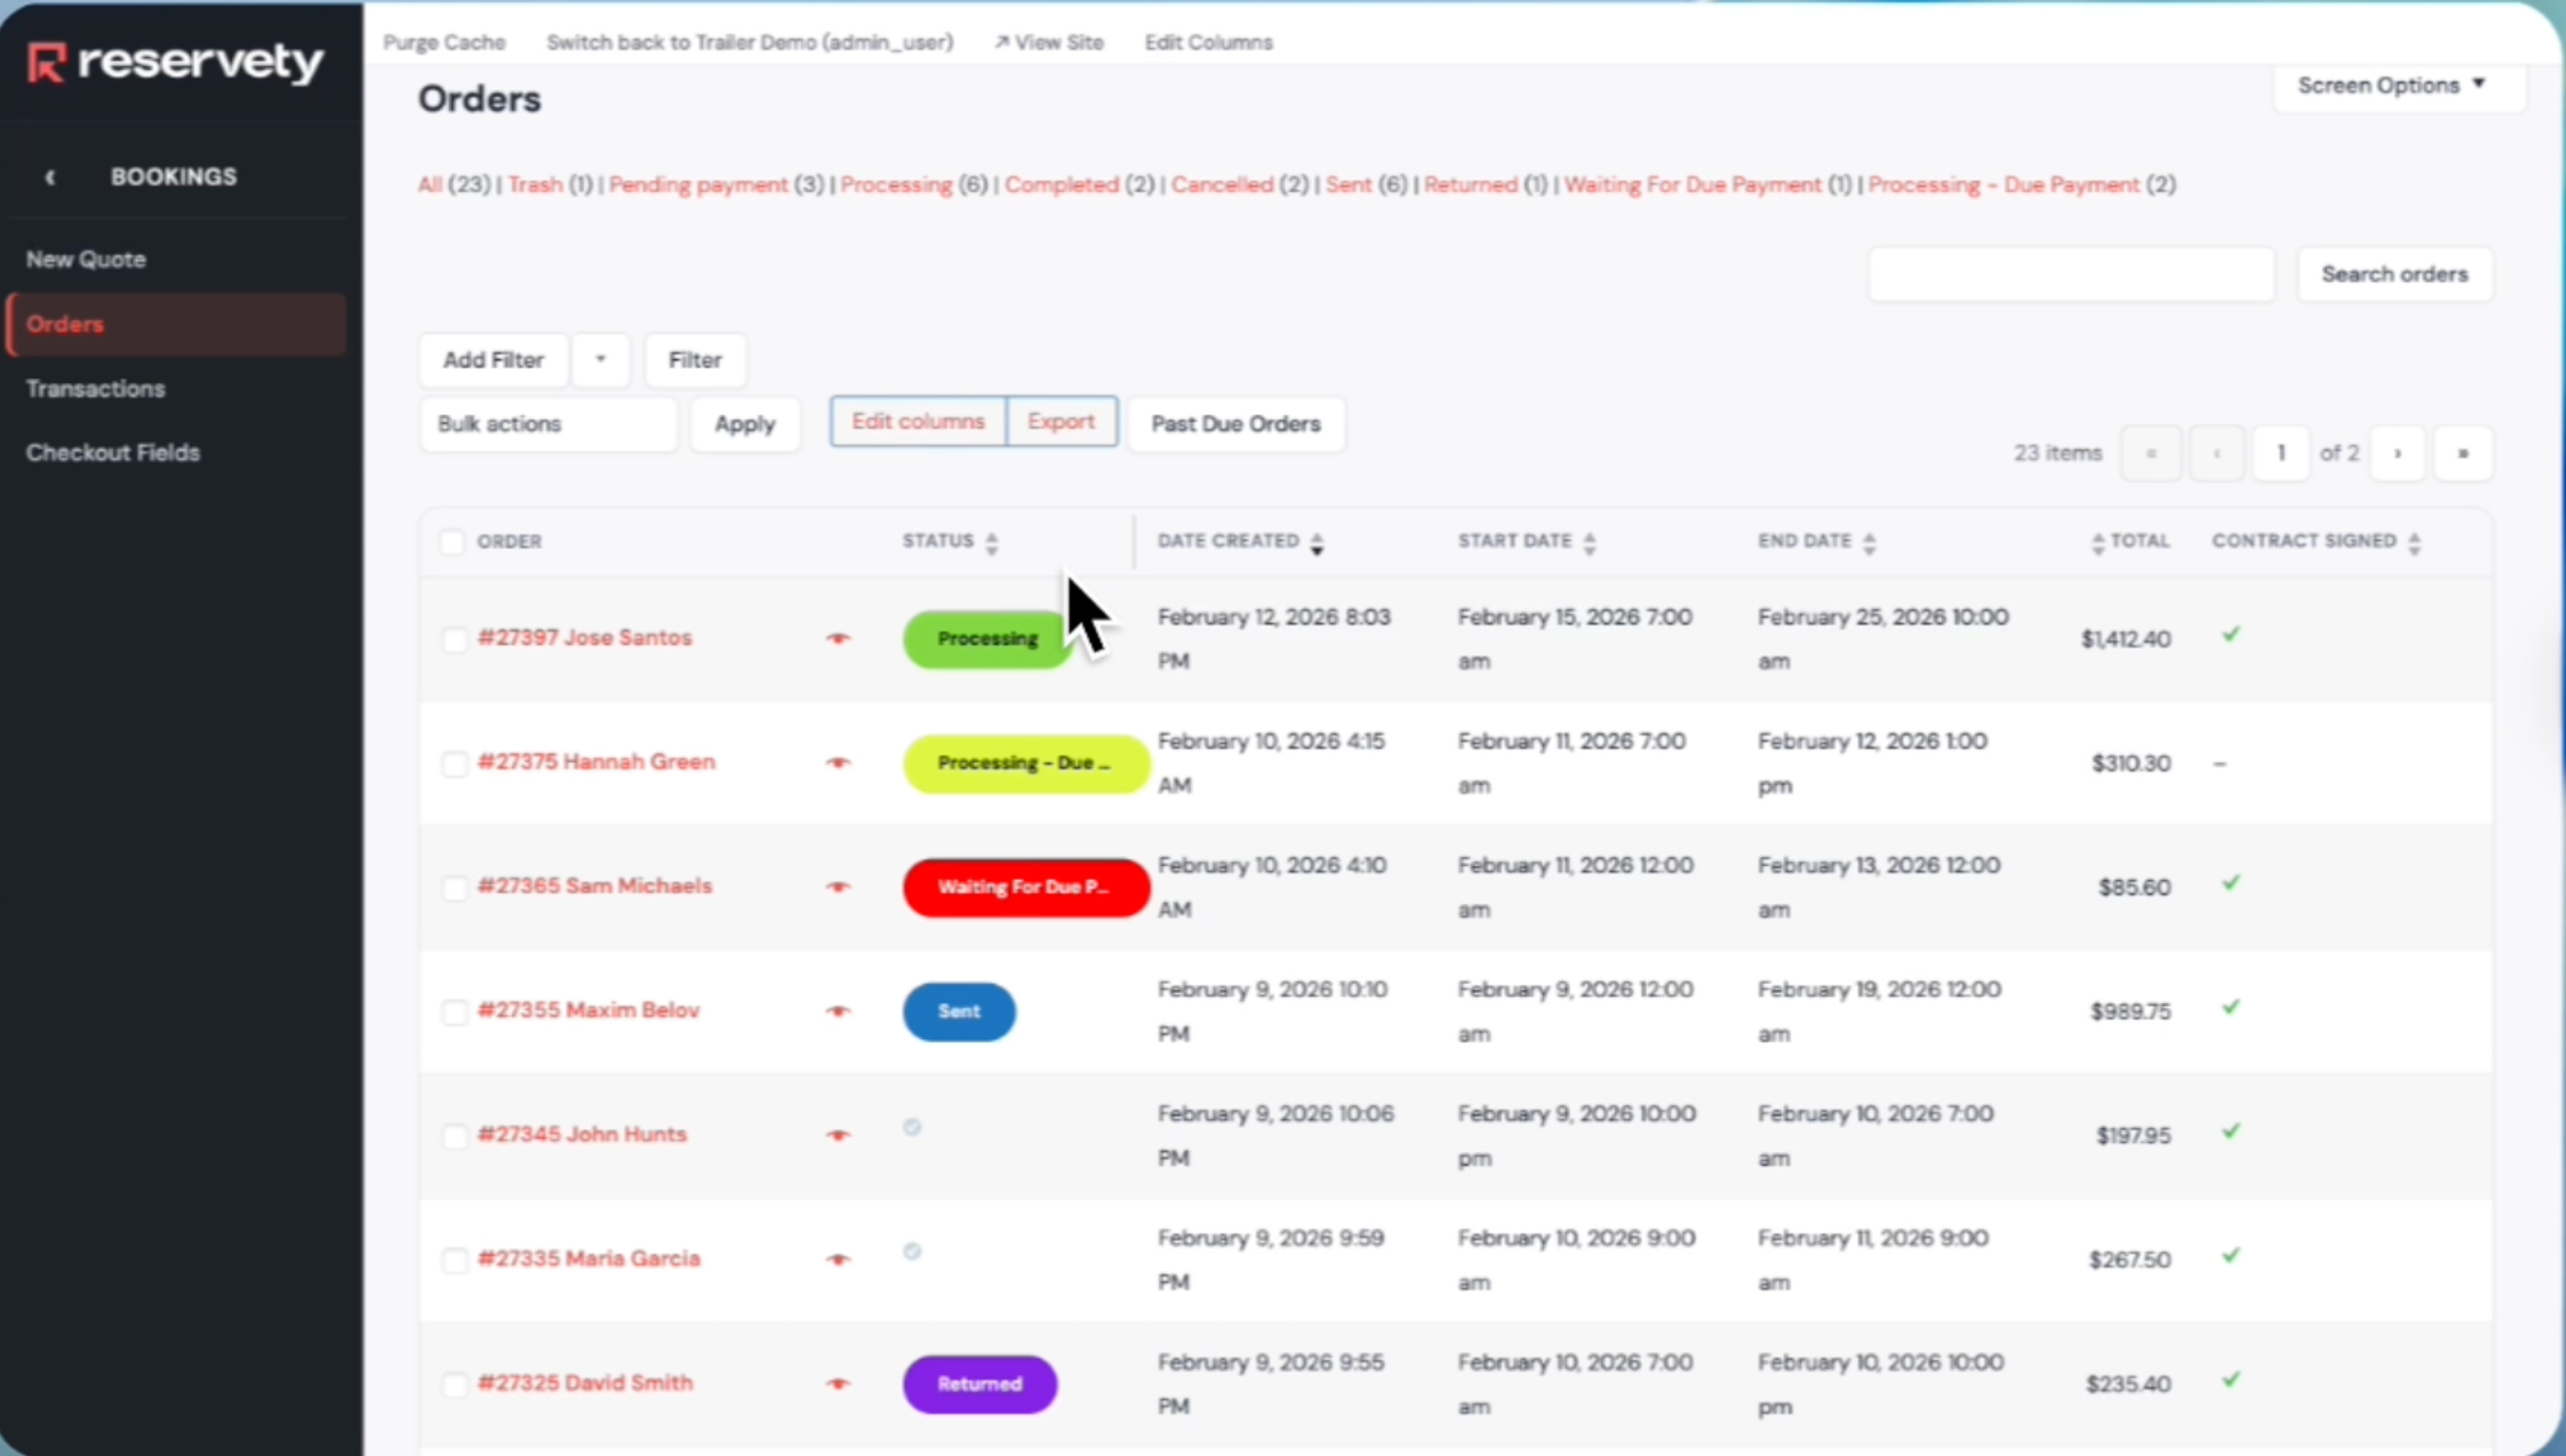2566x1456 pixels.
Task: Click back chevron beside BOOKINGS
Action: point(50,177)
